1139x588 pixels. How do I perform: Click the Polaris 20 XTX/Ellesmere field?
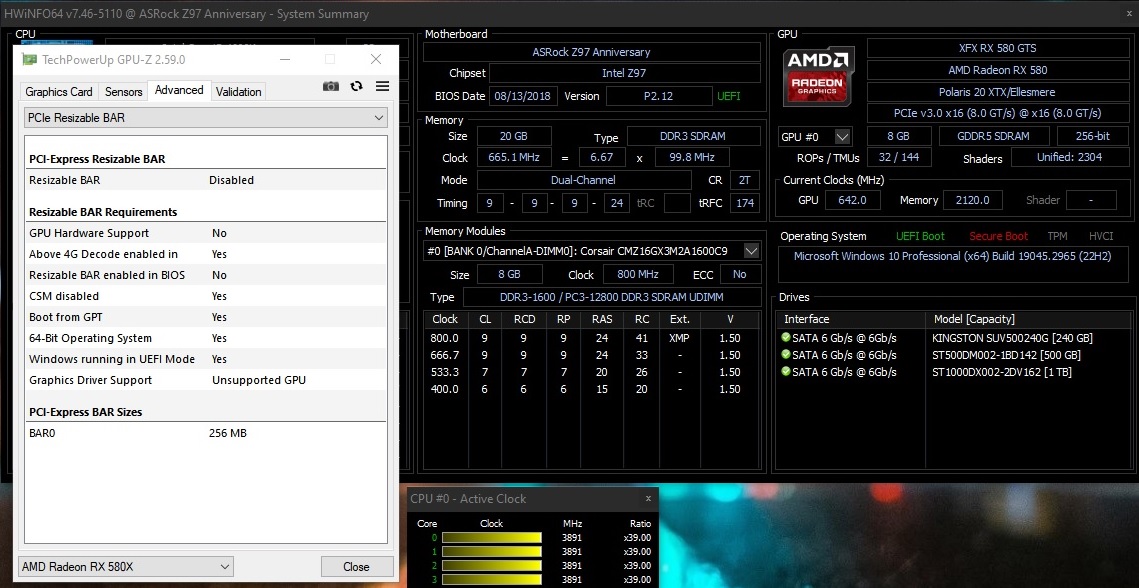click(997, 92)
